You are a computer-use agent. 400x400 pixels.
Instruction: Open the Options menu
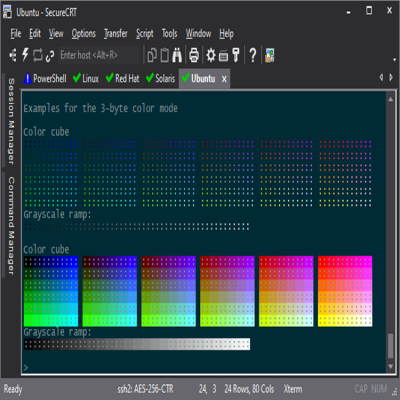pyautogui.click(x=84, y=34)
